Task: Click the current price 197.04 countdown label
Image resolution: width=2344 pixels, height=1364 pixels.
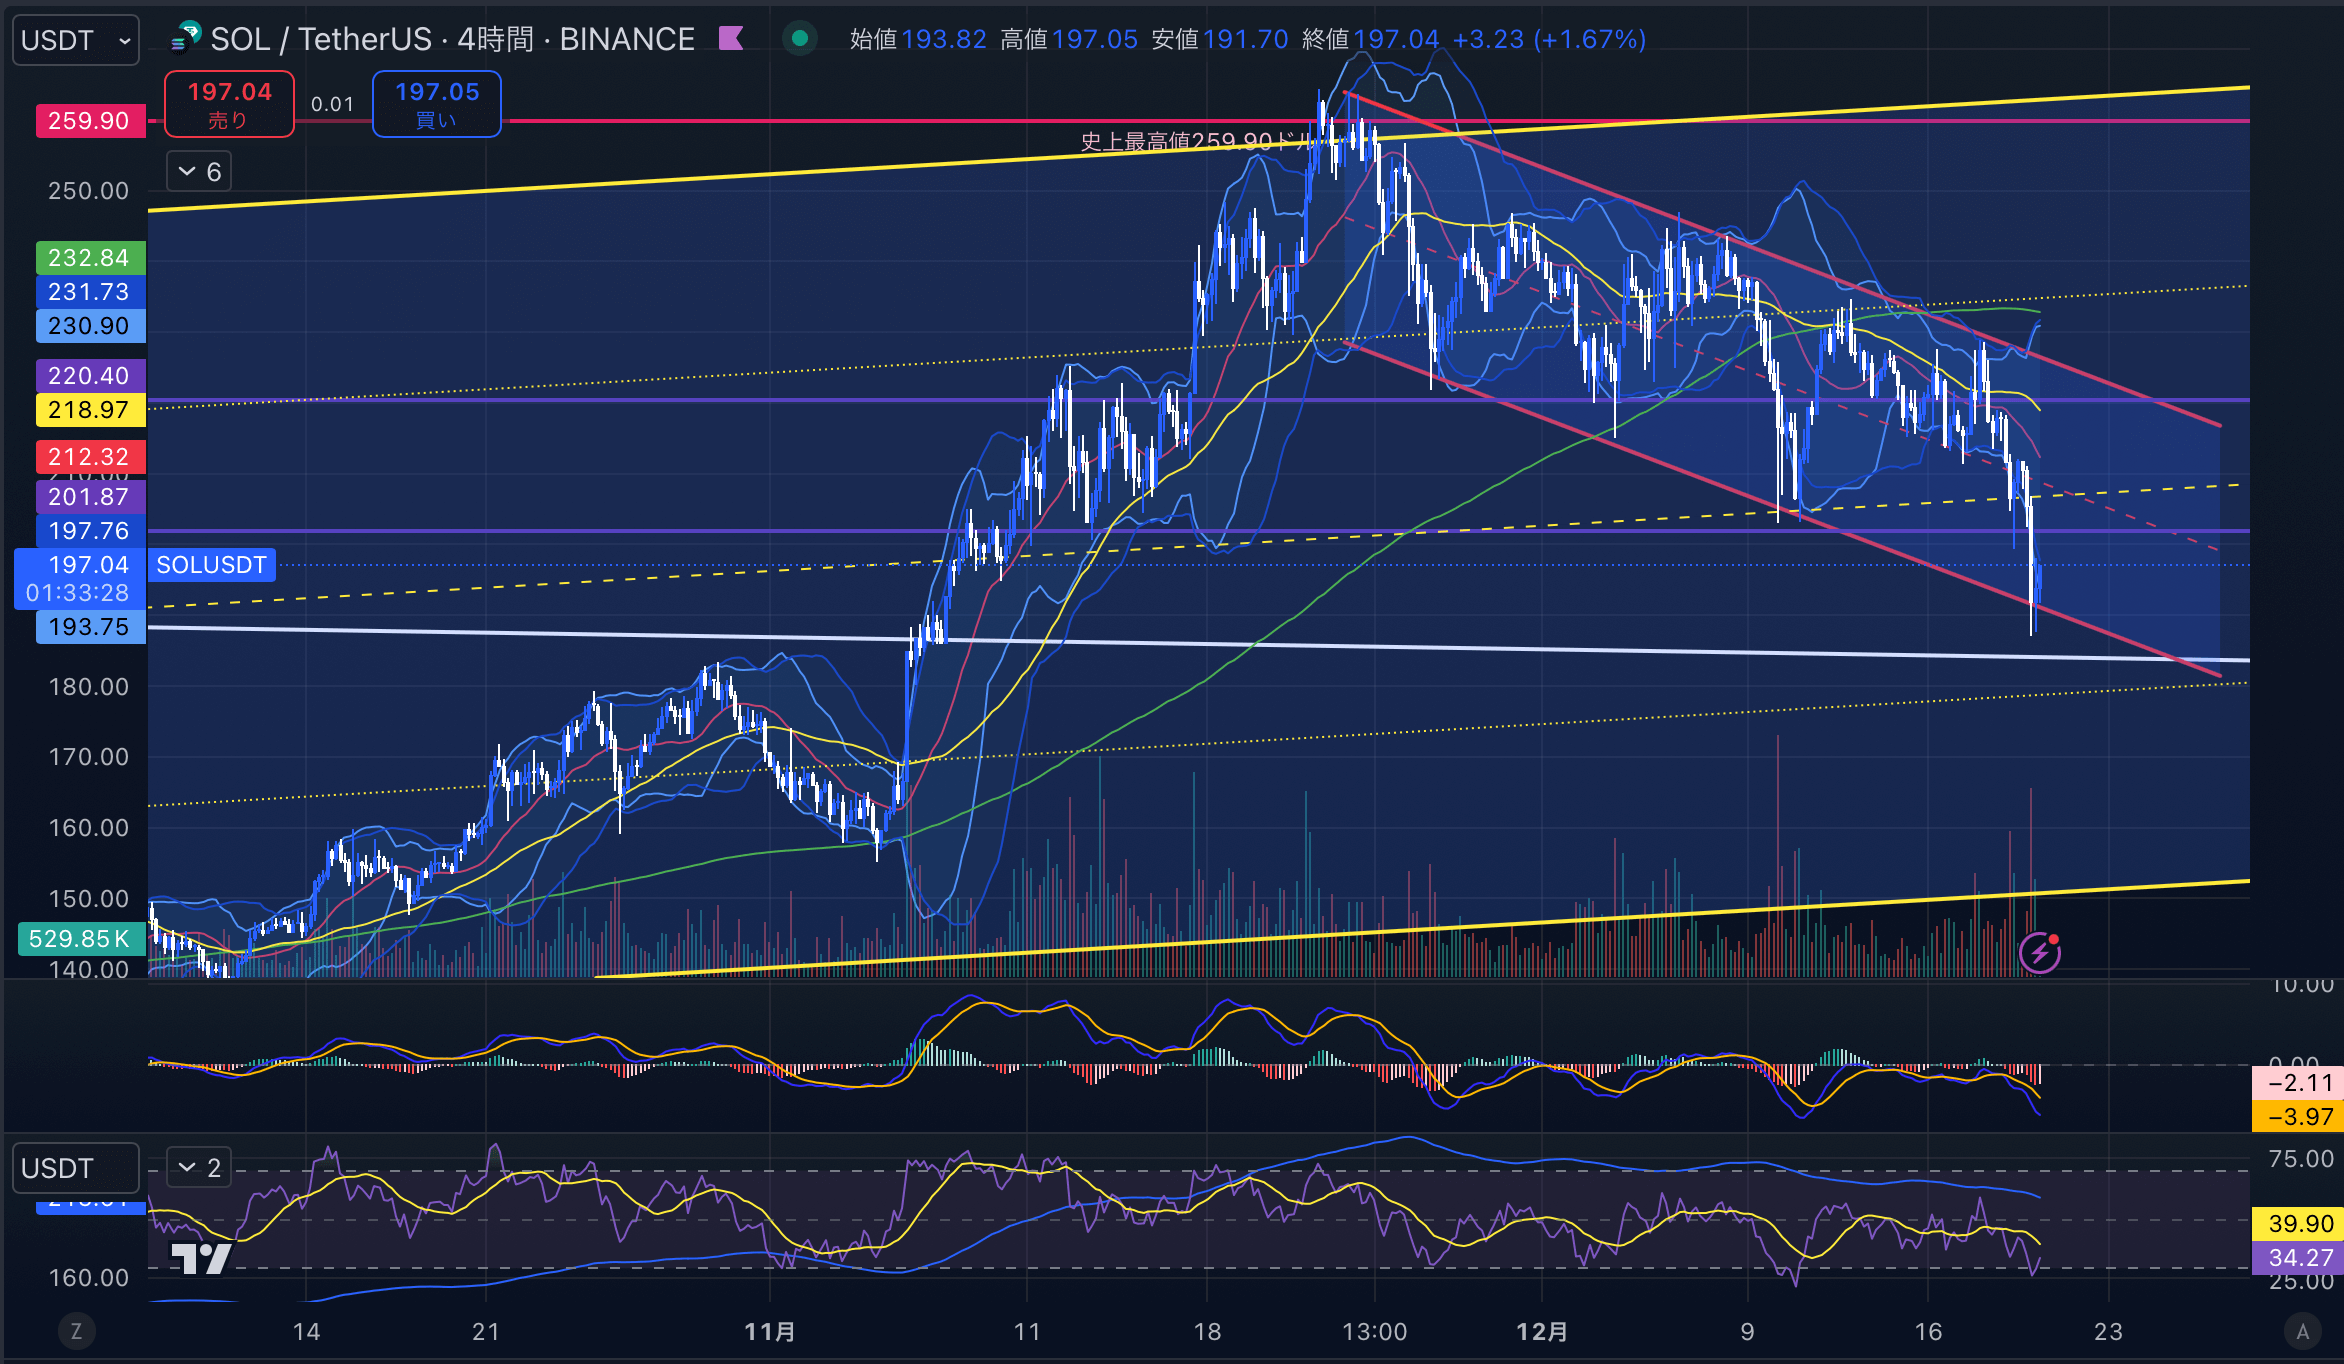Action: coord(79,579)
